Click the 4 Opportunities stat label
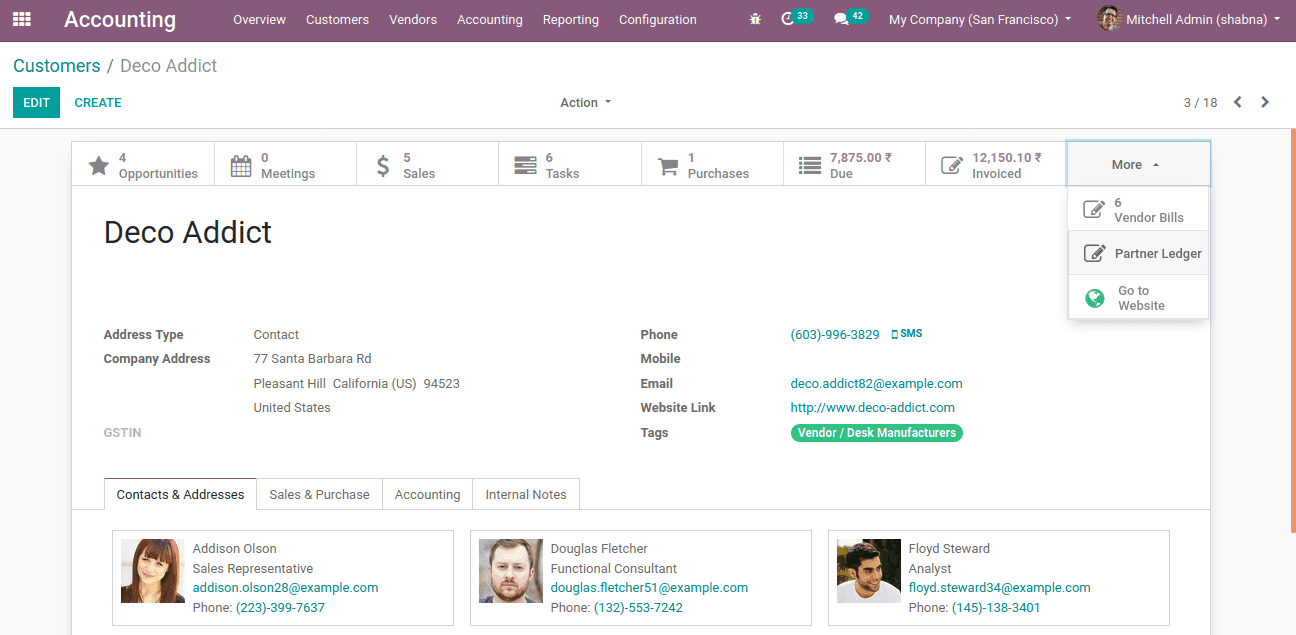1296x635 pixels. coord(158,166)
